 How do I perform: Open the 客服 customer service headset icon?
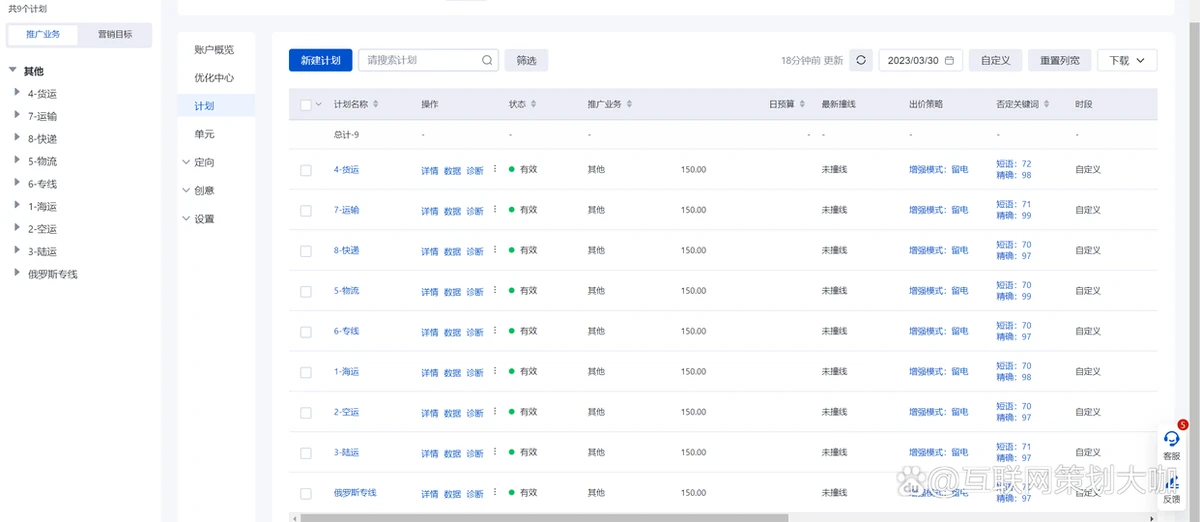coord(1171,439)
